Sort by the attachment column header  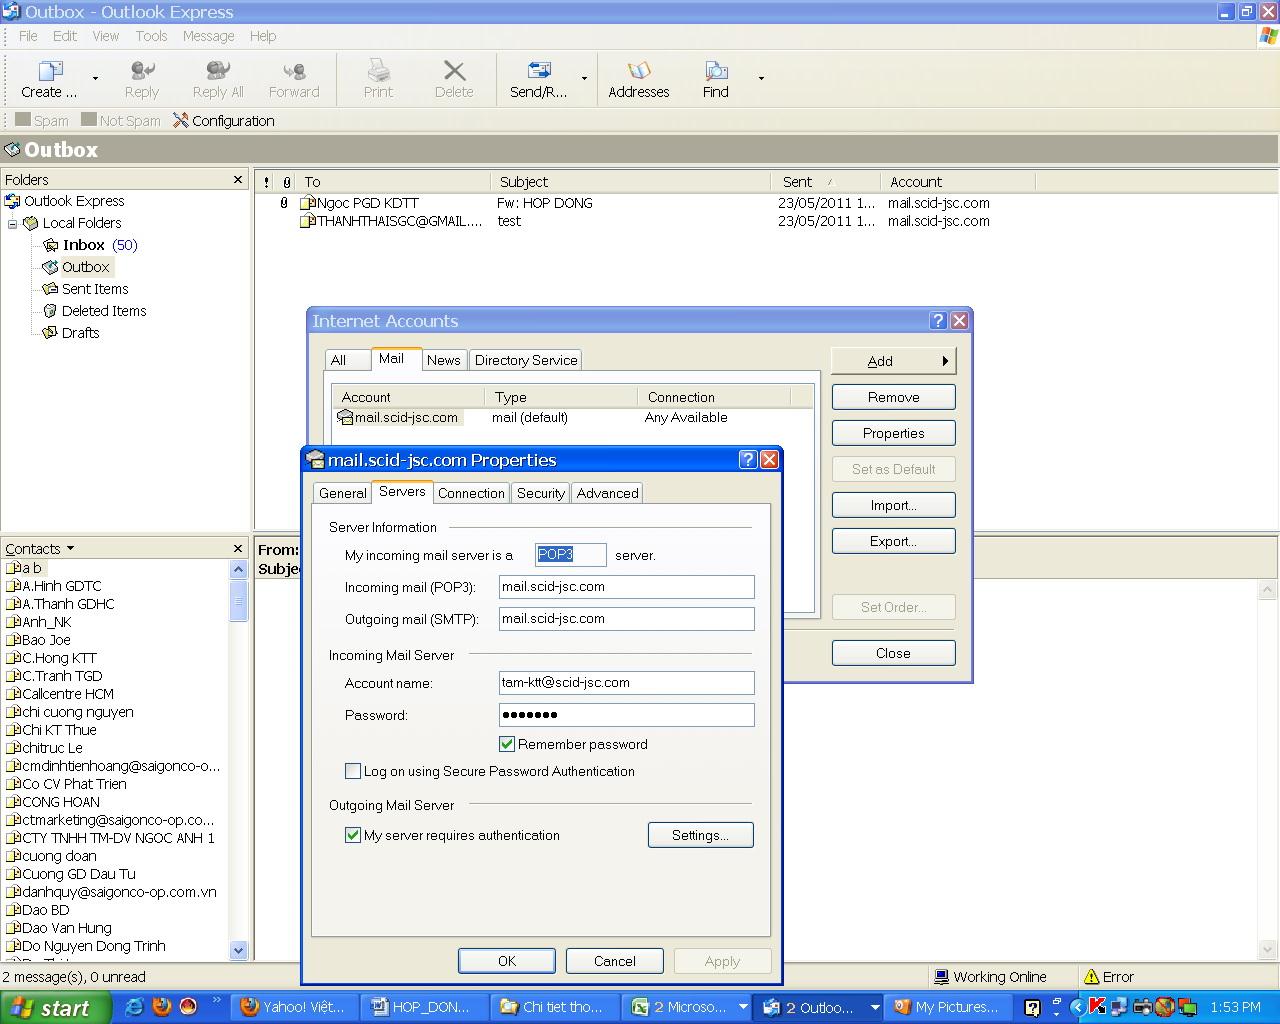[287, 182]
